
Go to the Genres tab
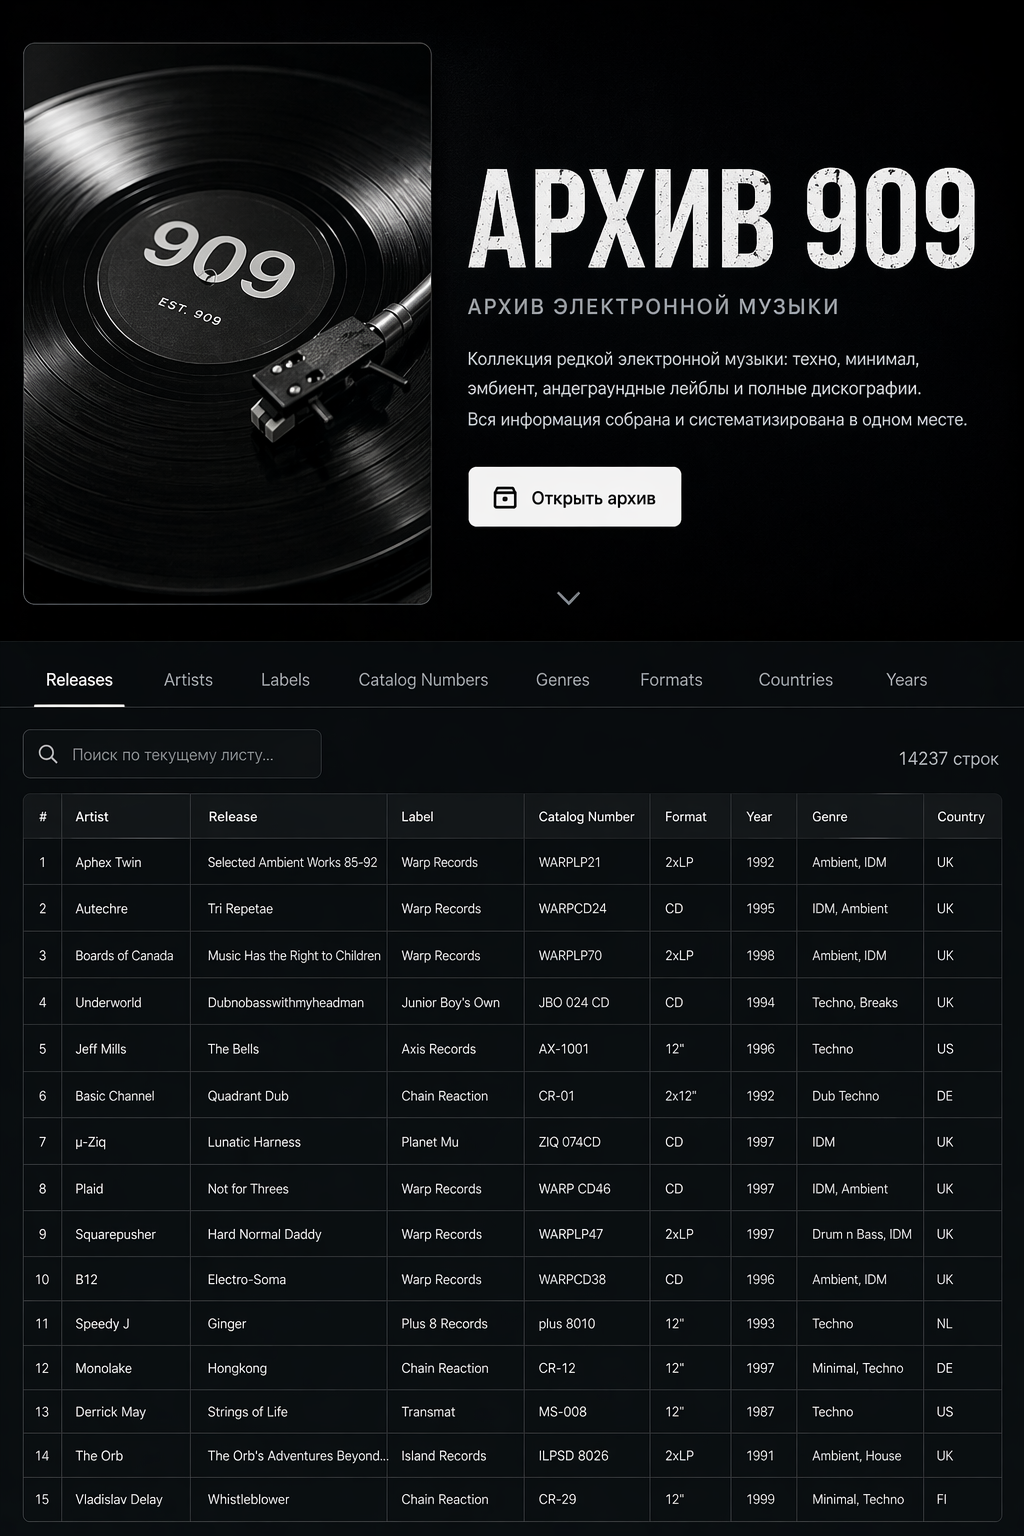click(x=562, y=680)
